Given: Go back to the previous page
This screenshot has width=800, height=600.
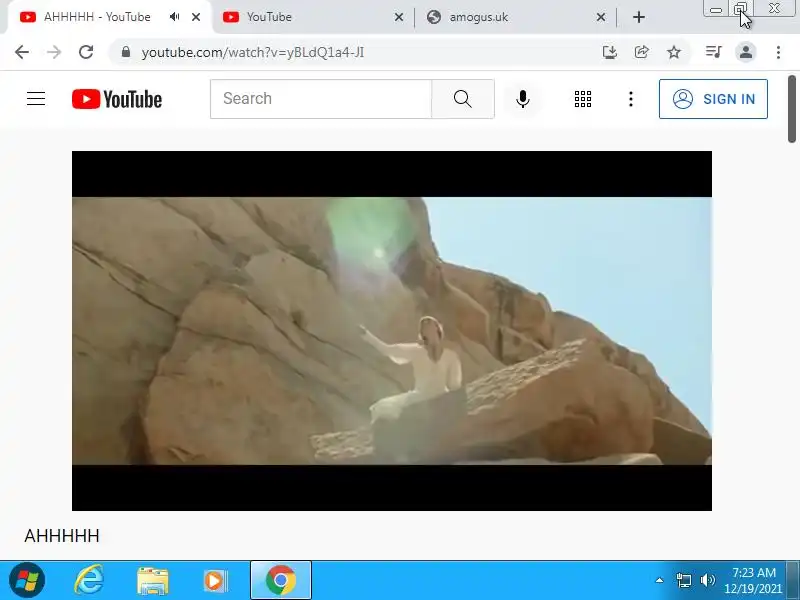Looking at the screenshot, I should [x=22, y=52].
